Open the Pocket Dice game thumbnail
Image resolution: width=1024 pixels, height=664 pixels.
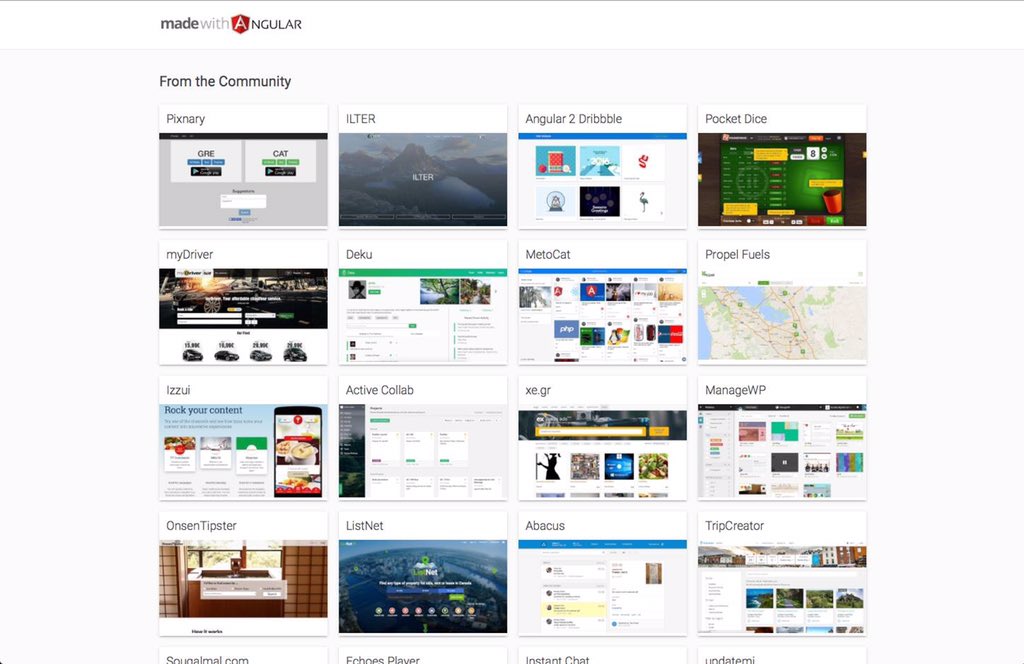pyautogui.click(x=782, y=180)
